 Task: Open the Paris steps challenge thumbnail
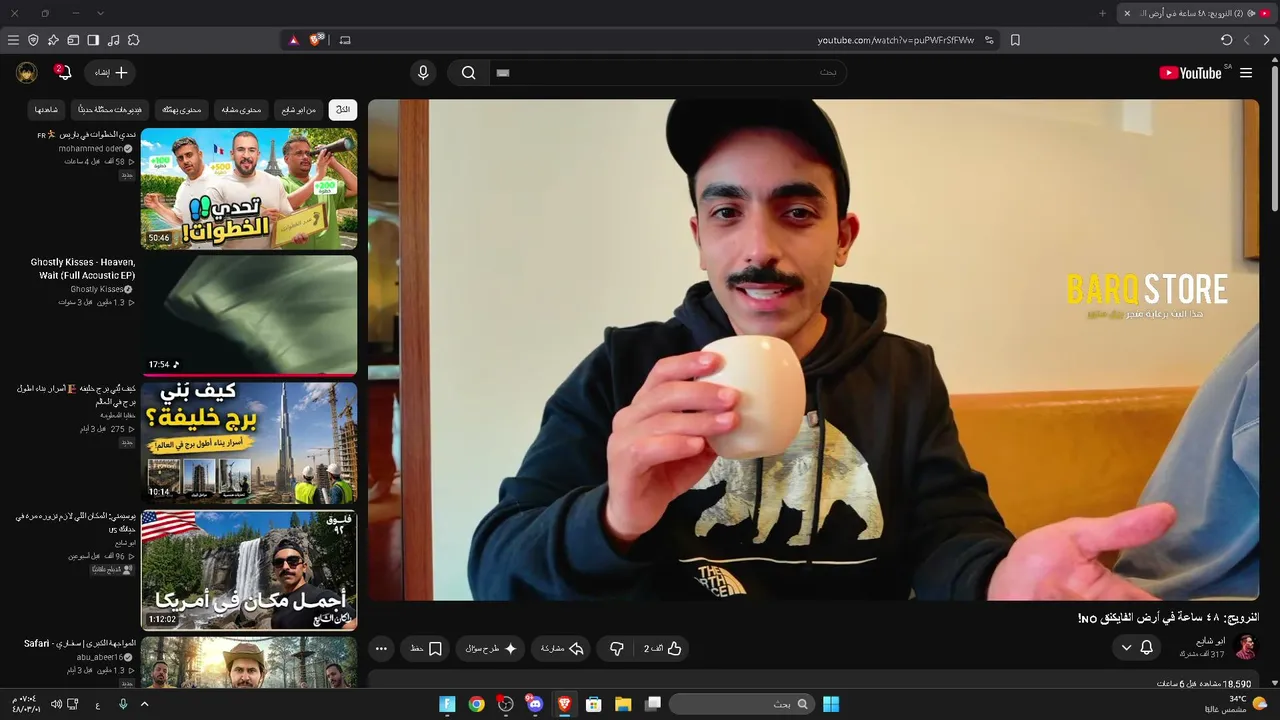pos(249,188)
